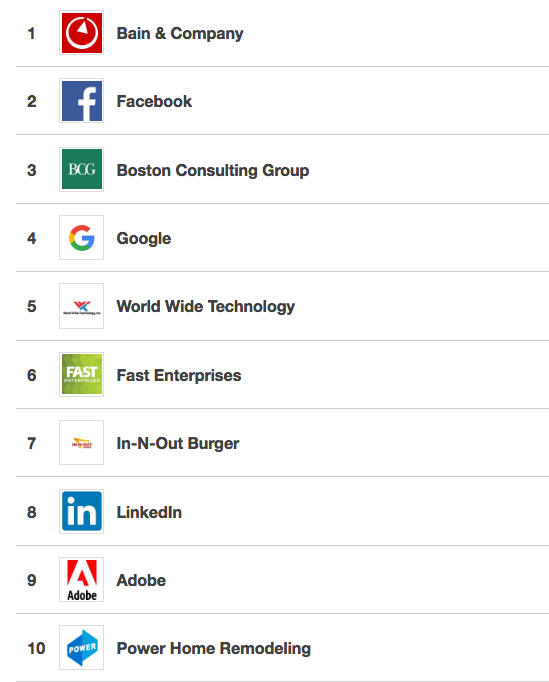Click the LinkedIn logo icon
549x682 pixels.
click(x=81, y=511)
